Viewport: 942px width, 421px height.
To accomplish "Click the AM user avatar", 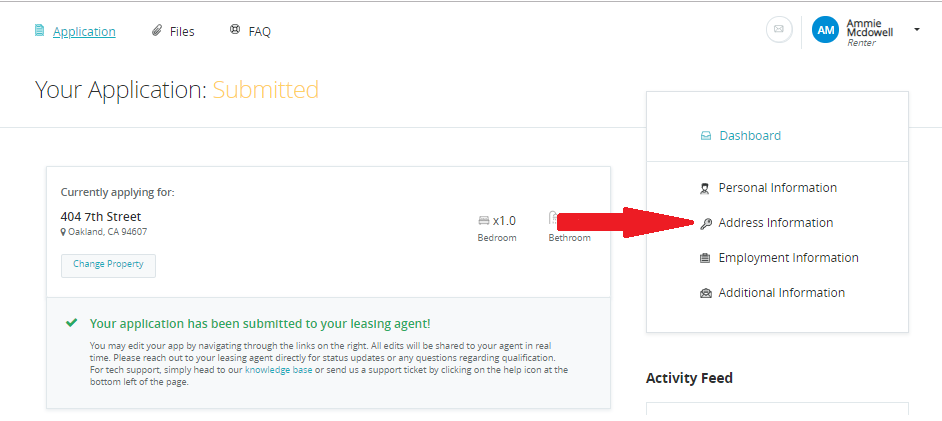I will coord(825,30).
